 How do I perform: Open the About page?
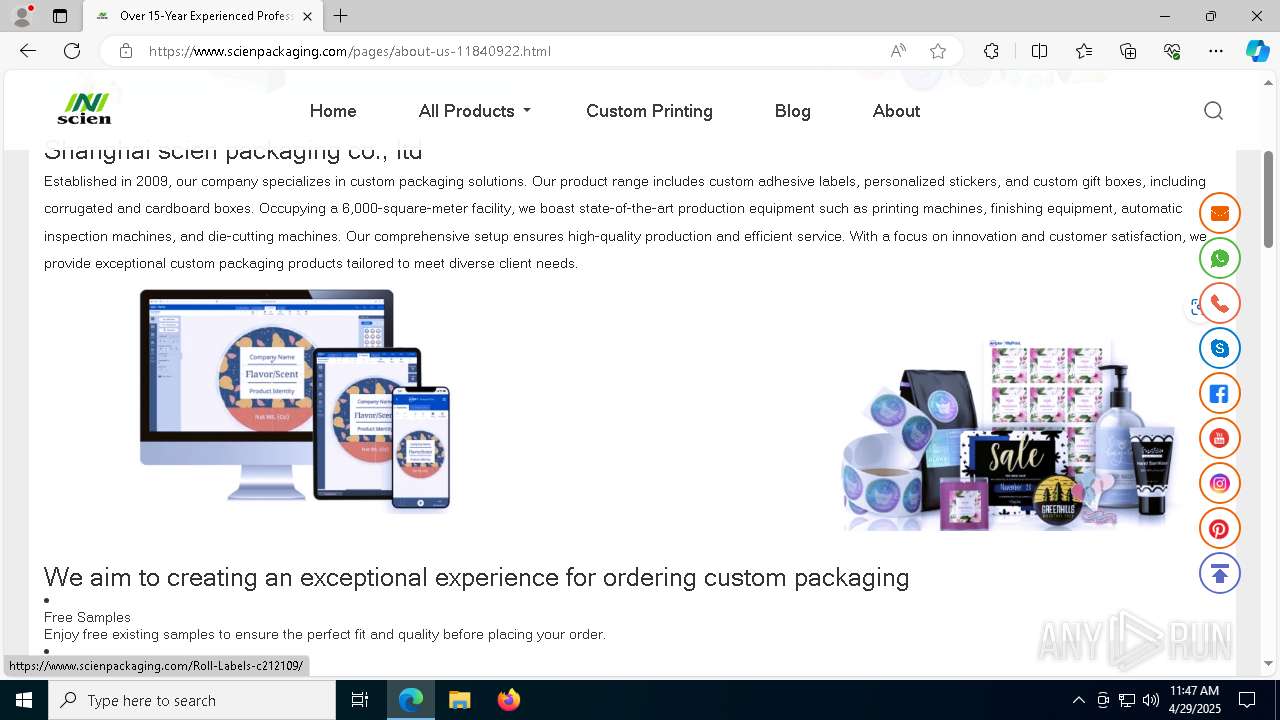point(896,111)
